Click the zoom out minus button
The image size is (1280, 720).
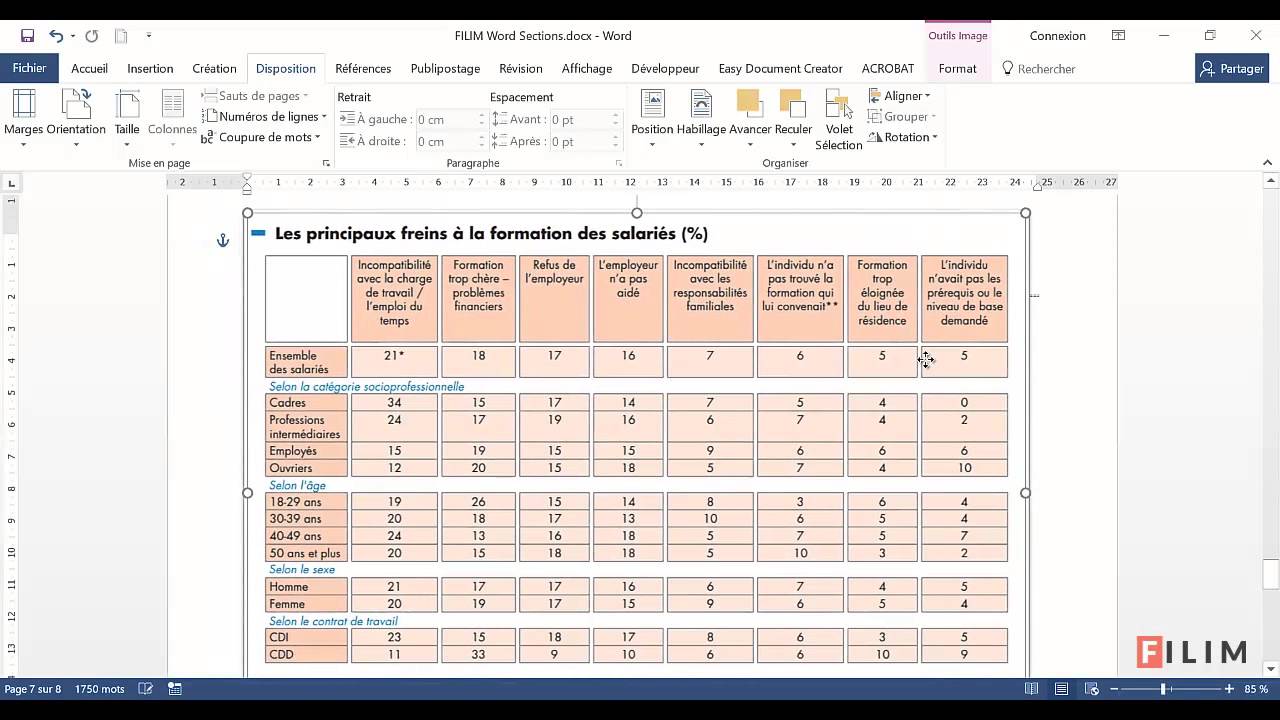[1115, 689]
